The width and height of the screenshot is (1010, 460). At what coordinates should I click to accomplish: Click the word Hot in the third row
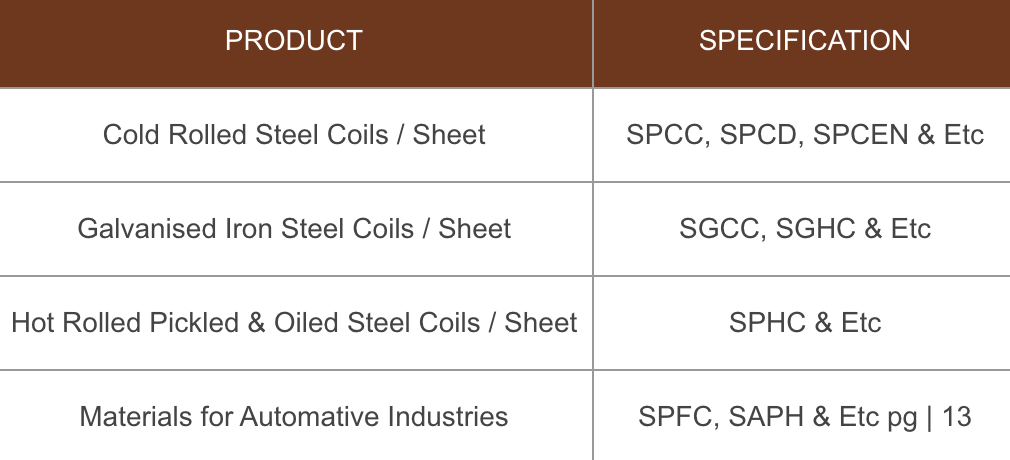pos(31,323)
